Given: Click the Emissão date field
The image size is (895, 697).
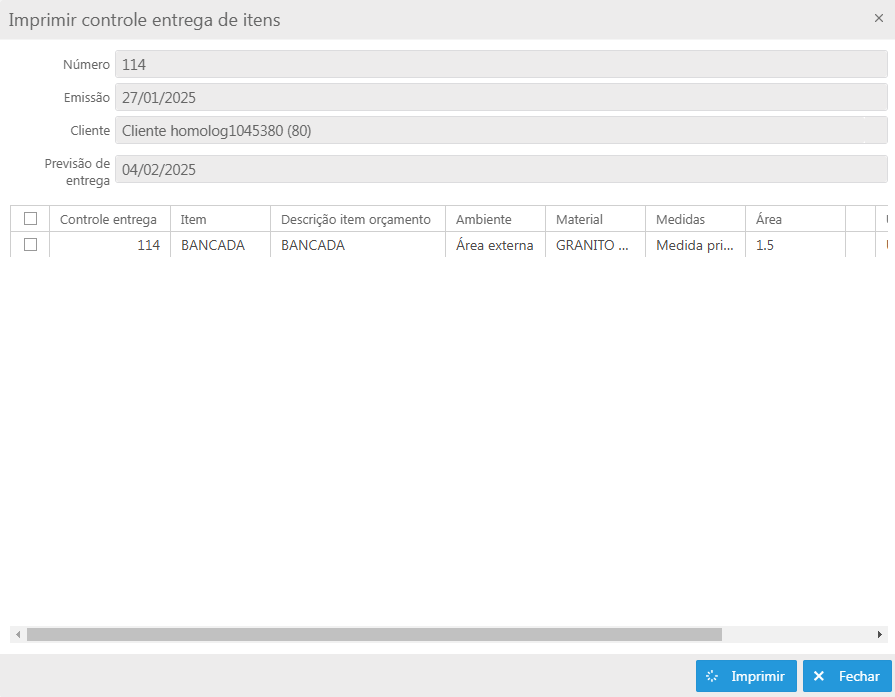Looking at the screenshot, I should point(500,97).
